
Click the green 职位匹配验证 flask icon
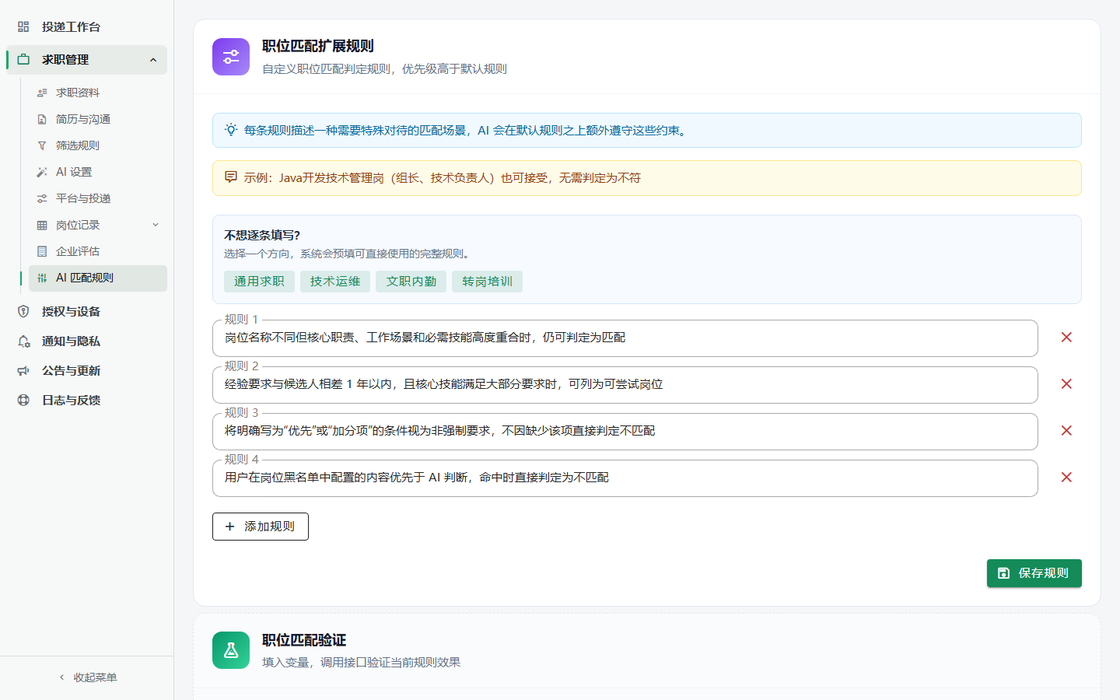(x=231, y=650)
